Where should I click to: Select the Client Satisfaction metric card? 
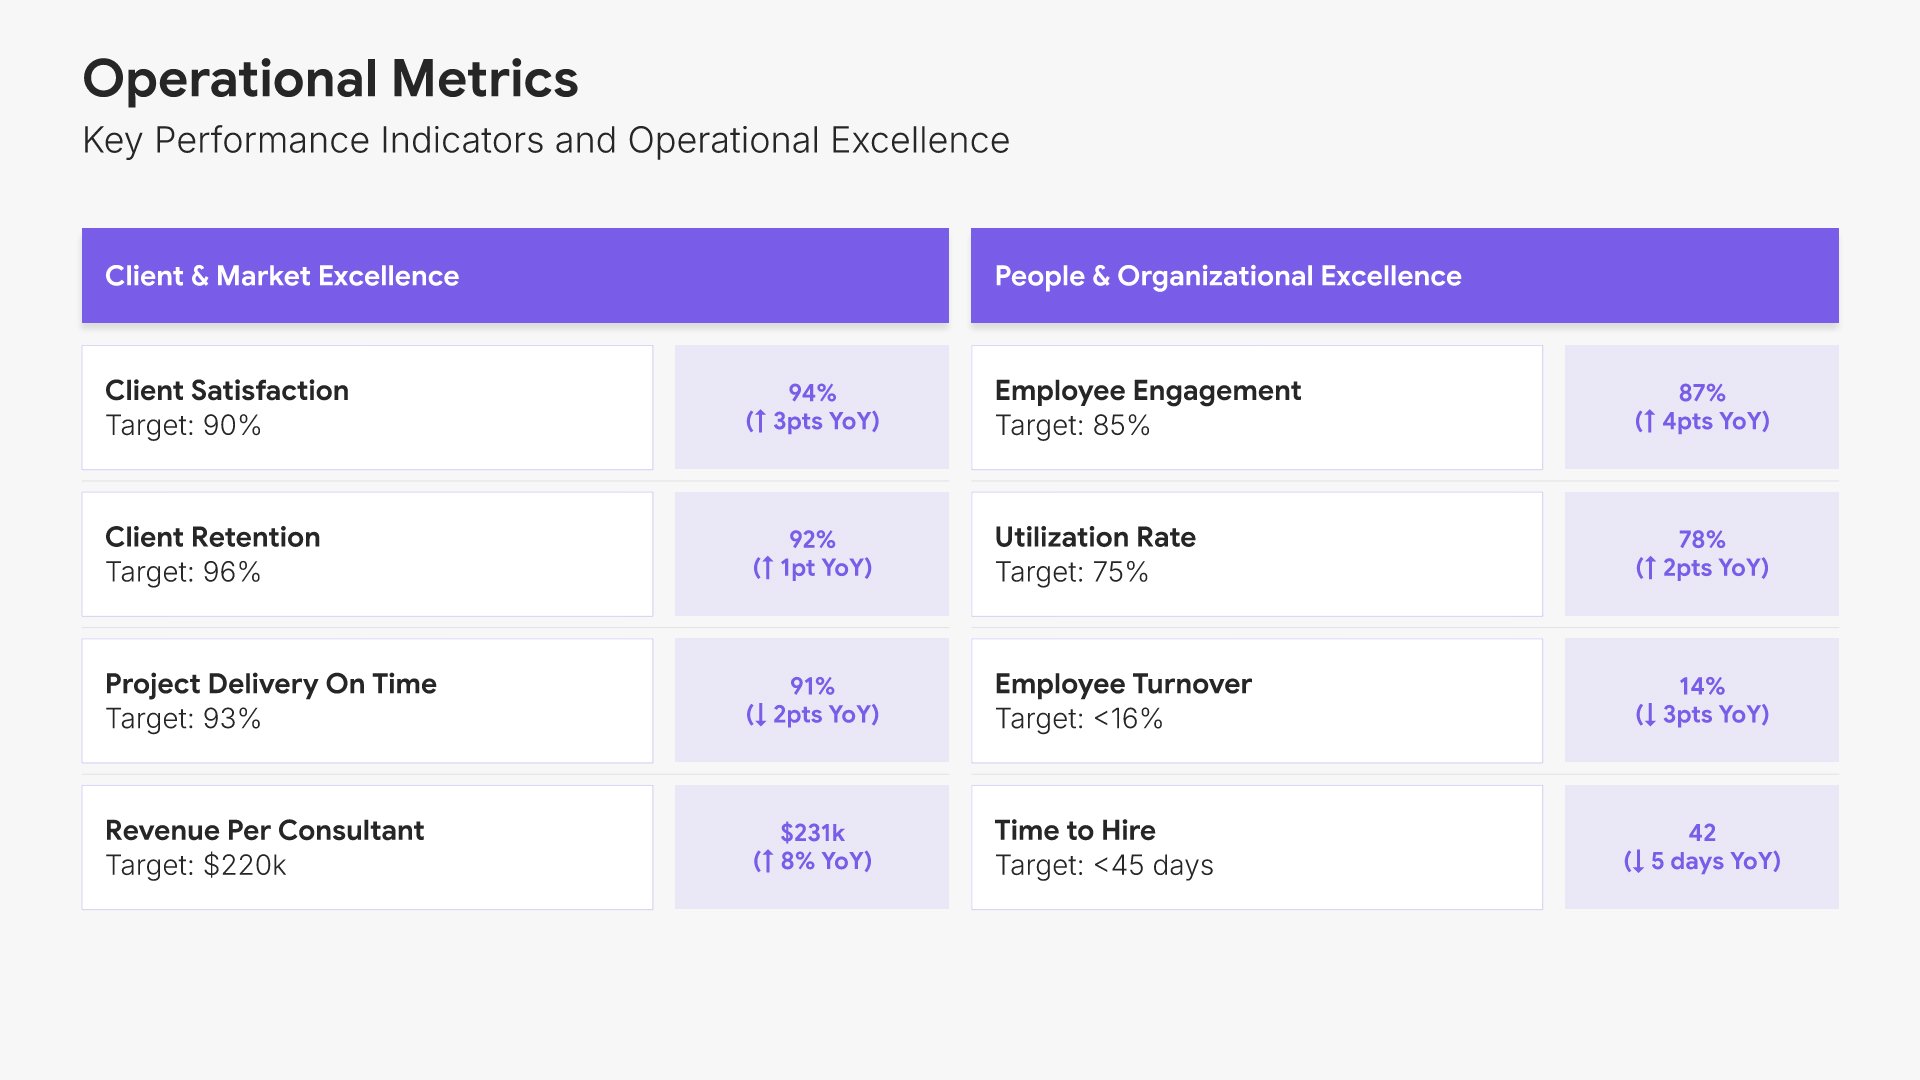click(367, 408)
